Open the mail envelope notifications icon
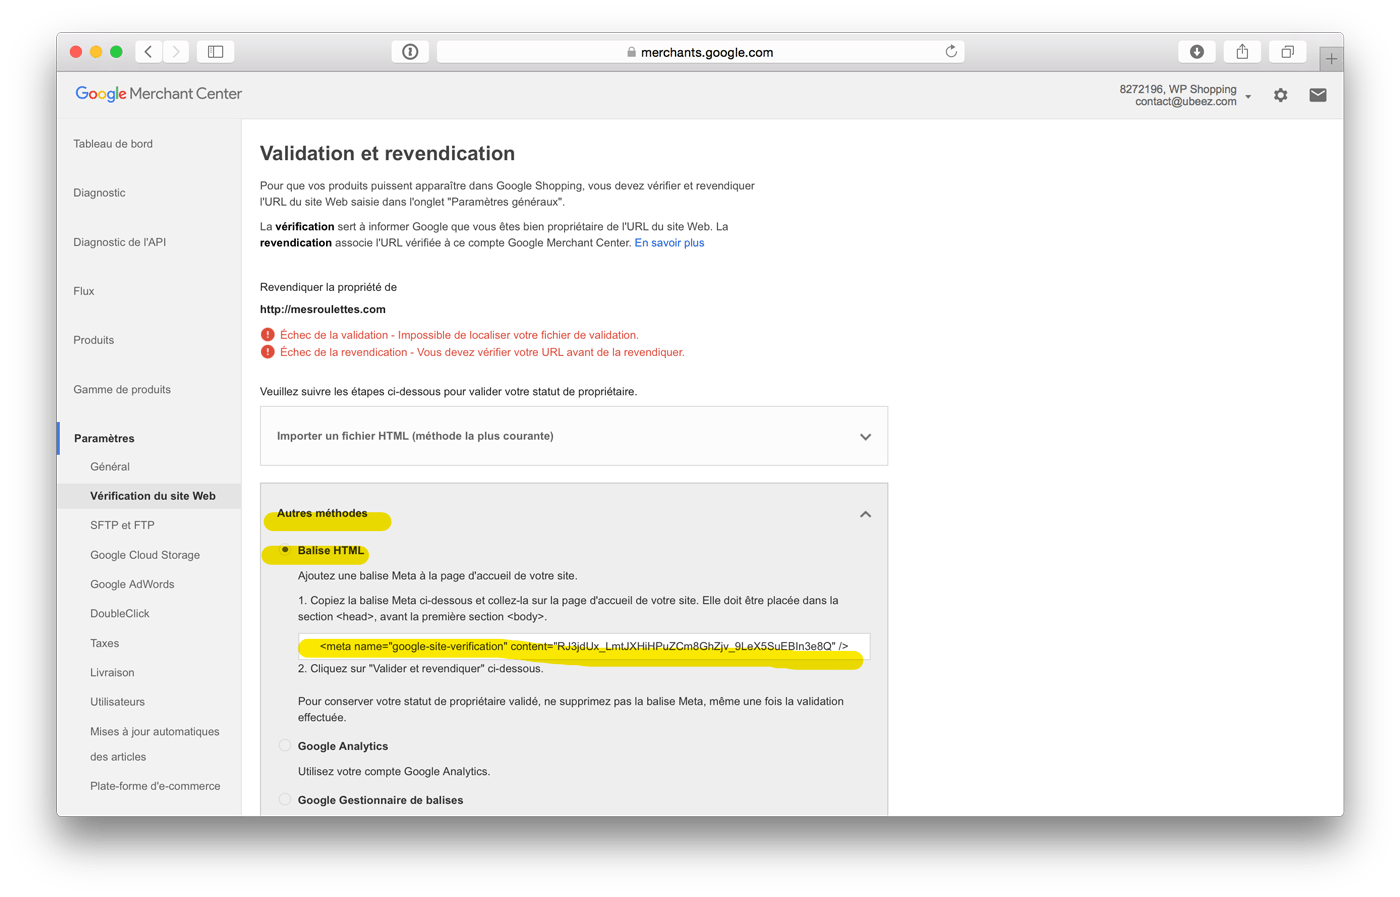The width and height of the screenshot is (1400, 897). (1318, 95)
